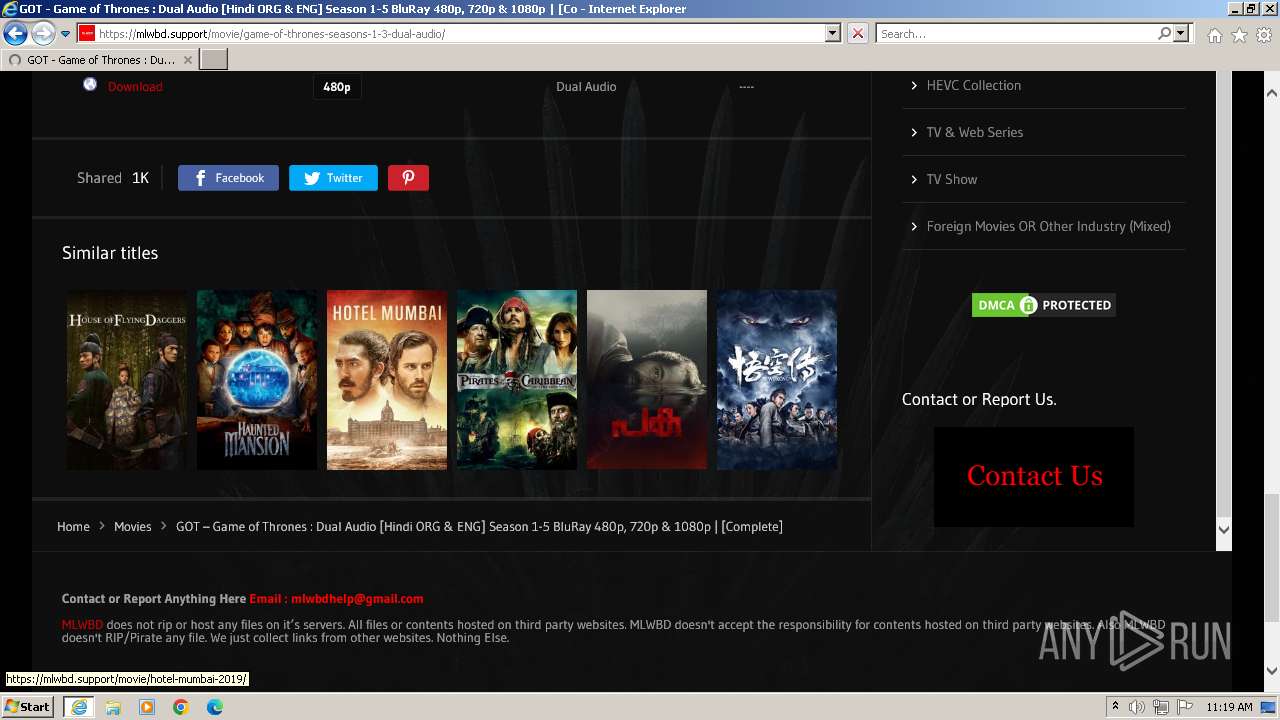Open the address bar autocomplete dropdown
1280x720 pixels.
click(833, 34)
